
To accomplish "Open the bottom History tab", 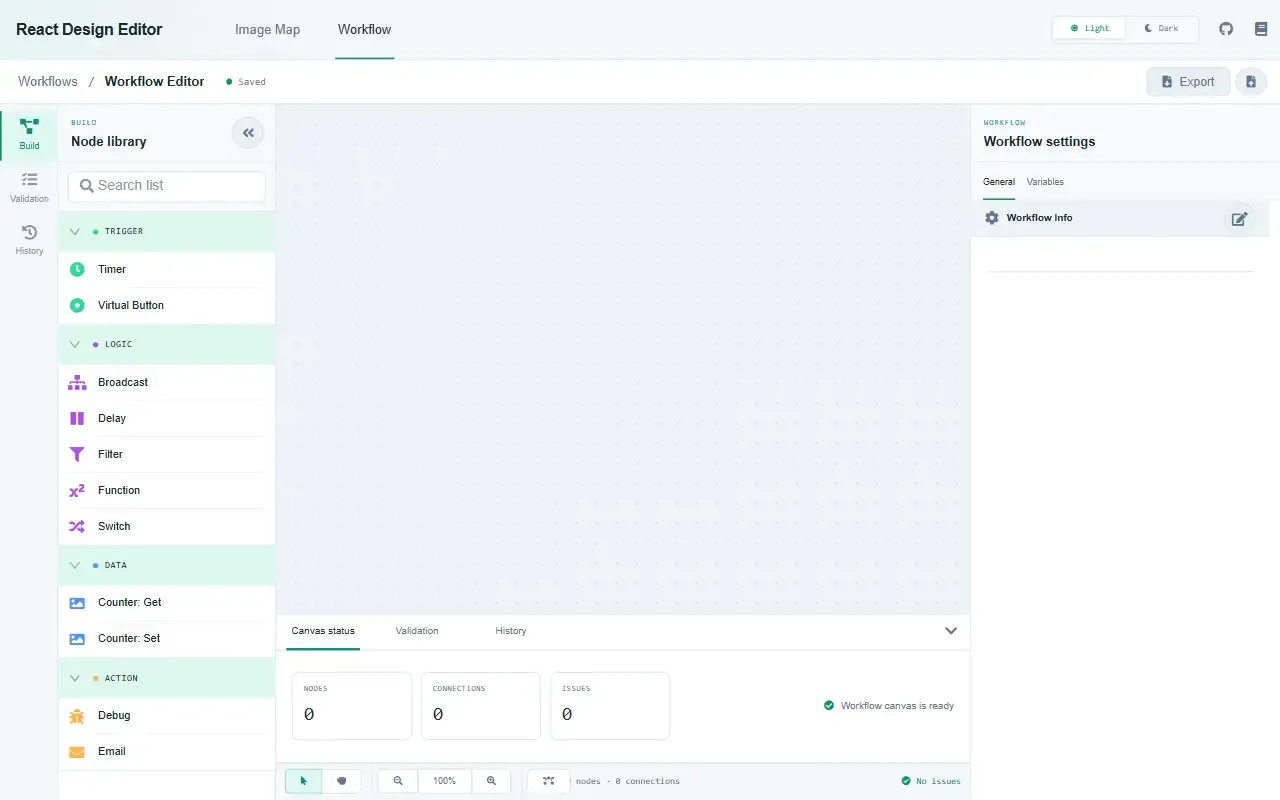I will point(511,631).
